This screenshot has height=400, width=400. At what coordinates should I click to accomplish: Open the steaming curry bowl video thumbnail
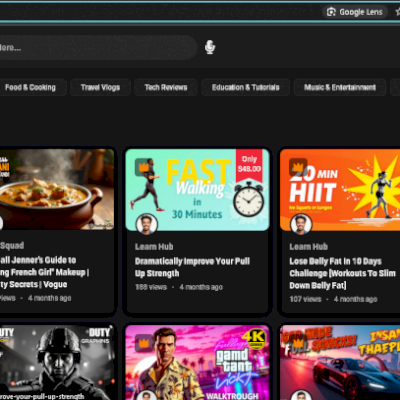tap(57, 189)
